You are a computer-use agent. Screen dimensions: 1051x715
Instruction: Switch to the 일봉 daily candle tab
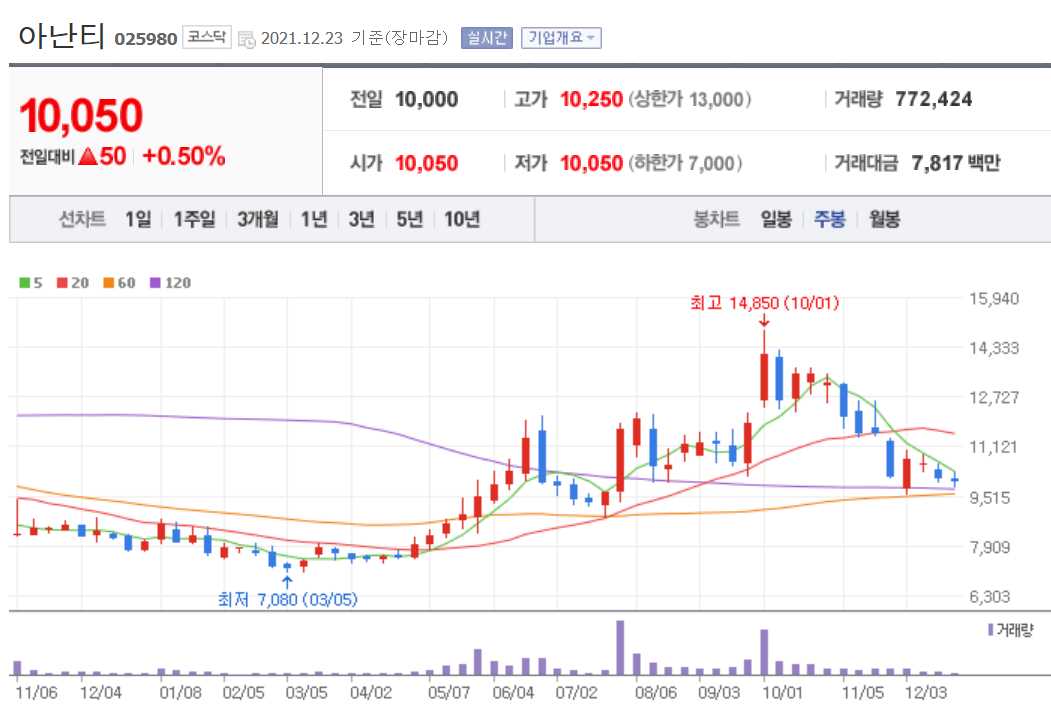775,219
